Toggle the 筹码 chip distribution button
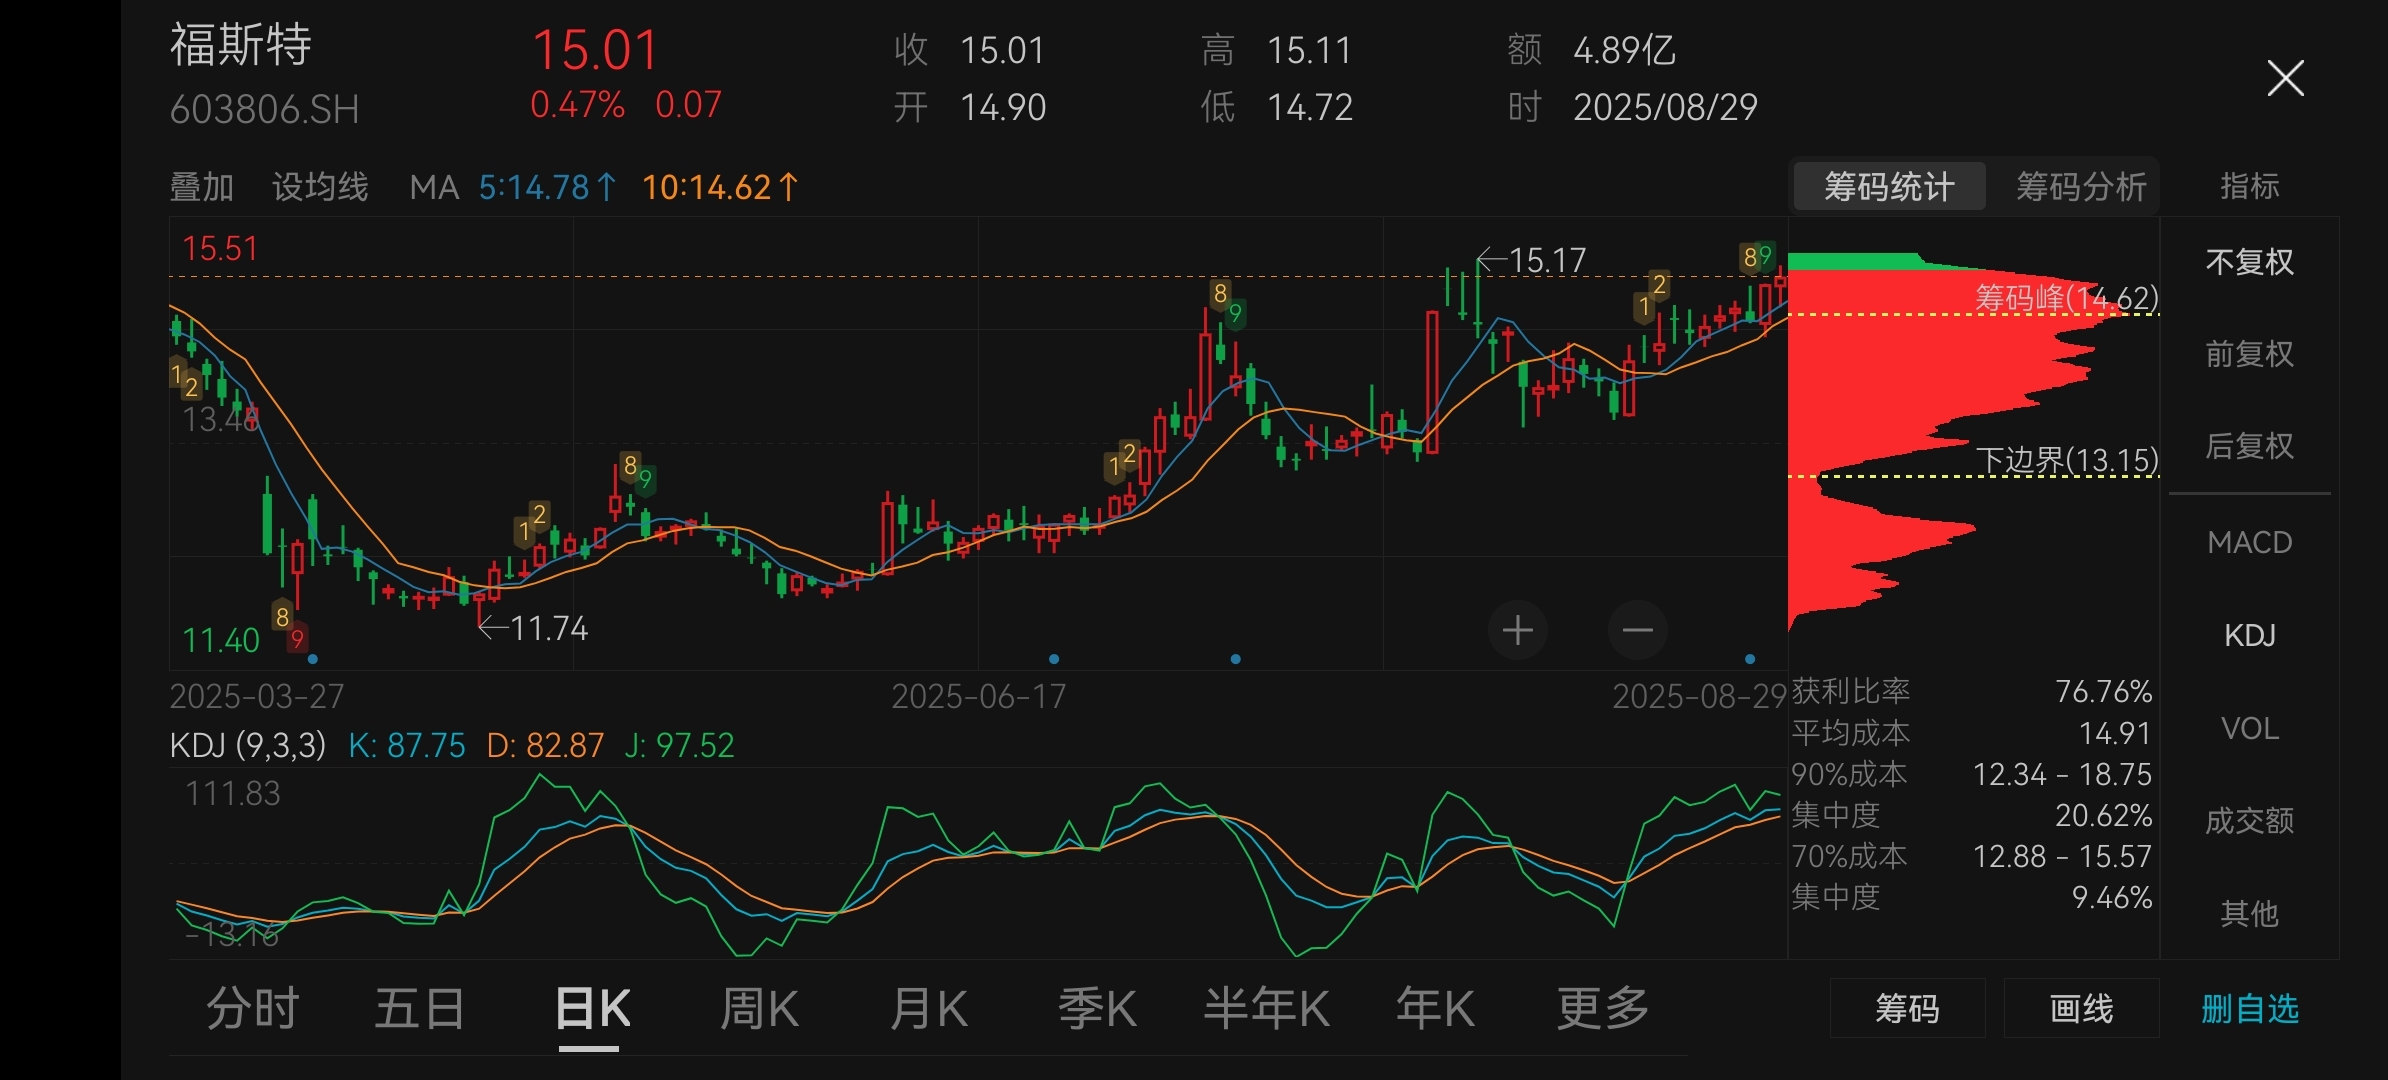The image size is (2388, 1080). [1907, 1009]
